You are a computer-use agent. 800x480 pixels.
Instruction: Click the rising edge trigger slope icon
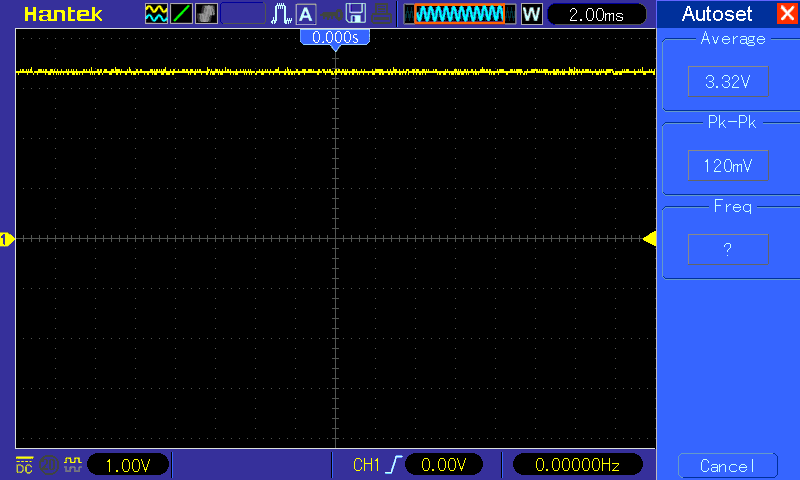pyautogui.click(x=393, y=465)
